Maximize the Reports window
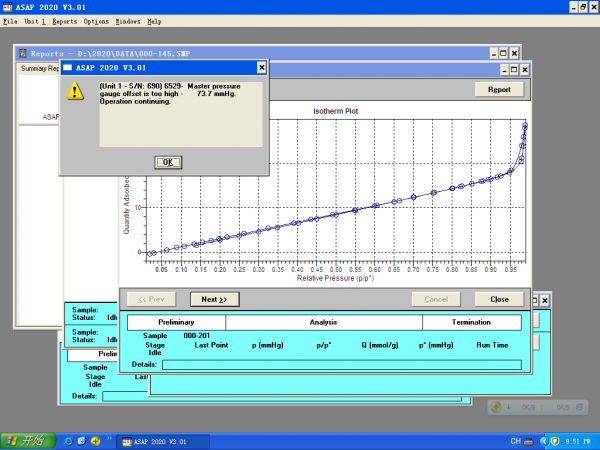 tap(504, 53)
